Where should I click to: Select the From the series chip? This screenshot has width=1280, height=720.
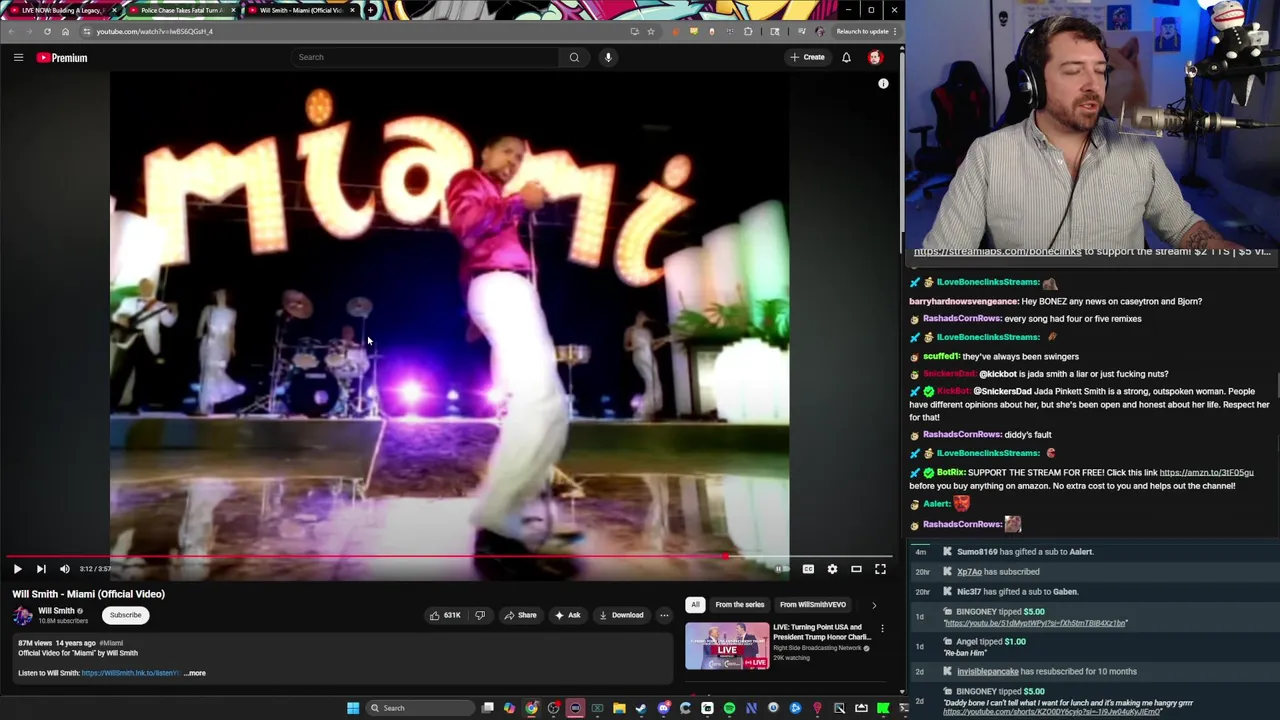740,604
